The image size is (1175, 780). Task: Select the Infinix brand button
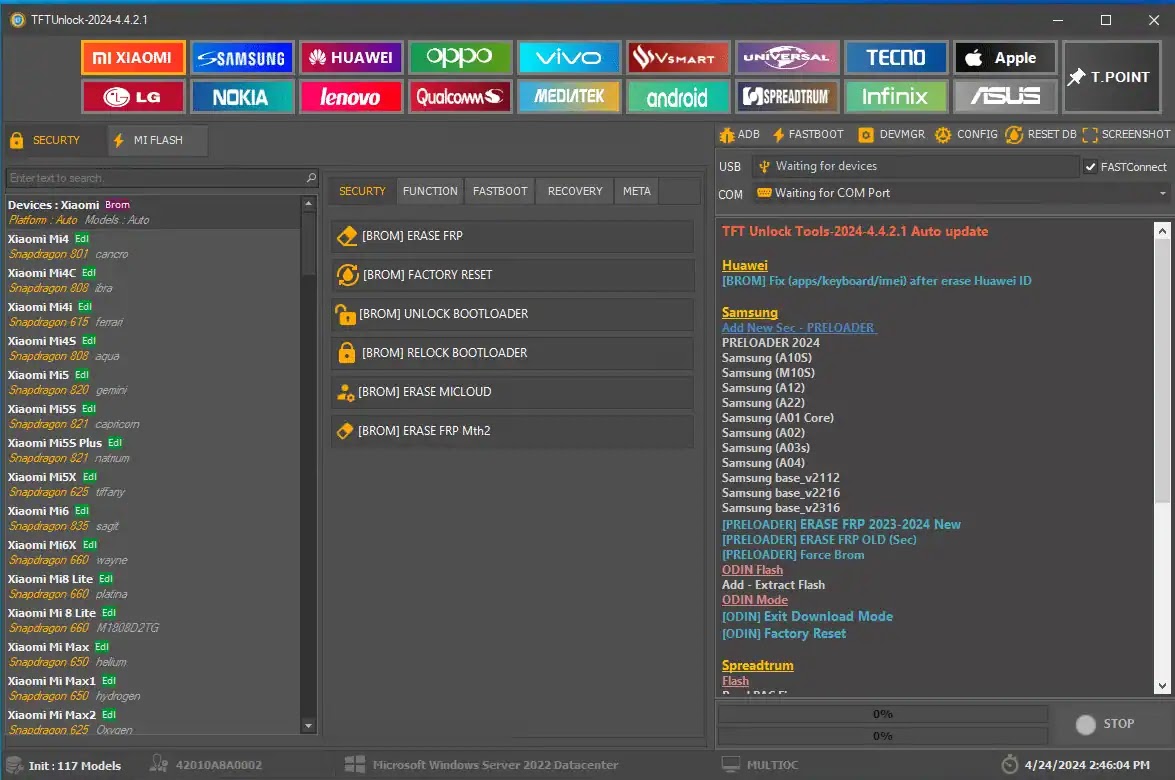point(895,97)
